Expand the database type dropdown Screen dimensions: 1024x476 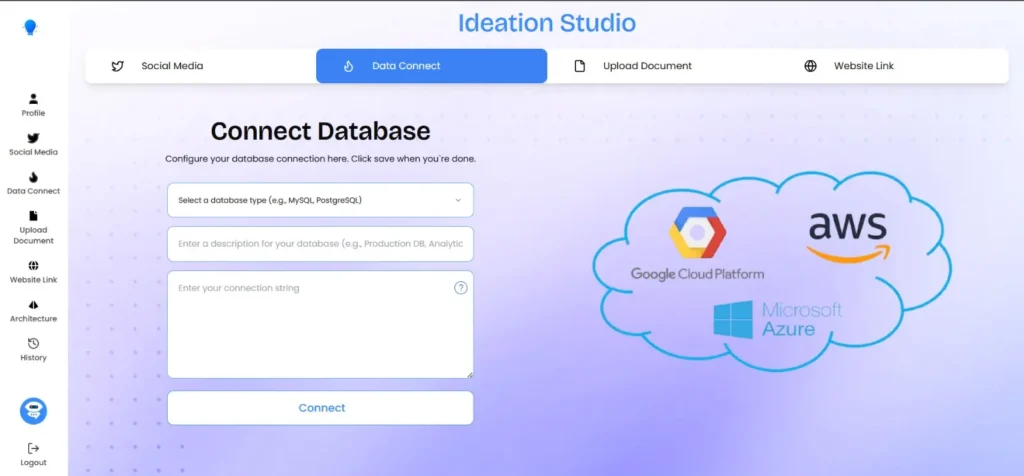319,200
